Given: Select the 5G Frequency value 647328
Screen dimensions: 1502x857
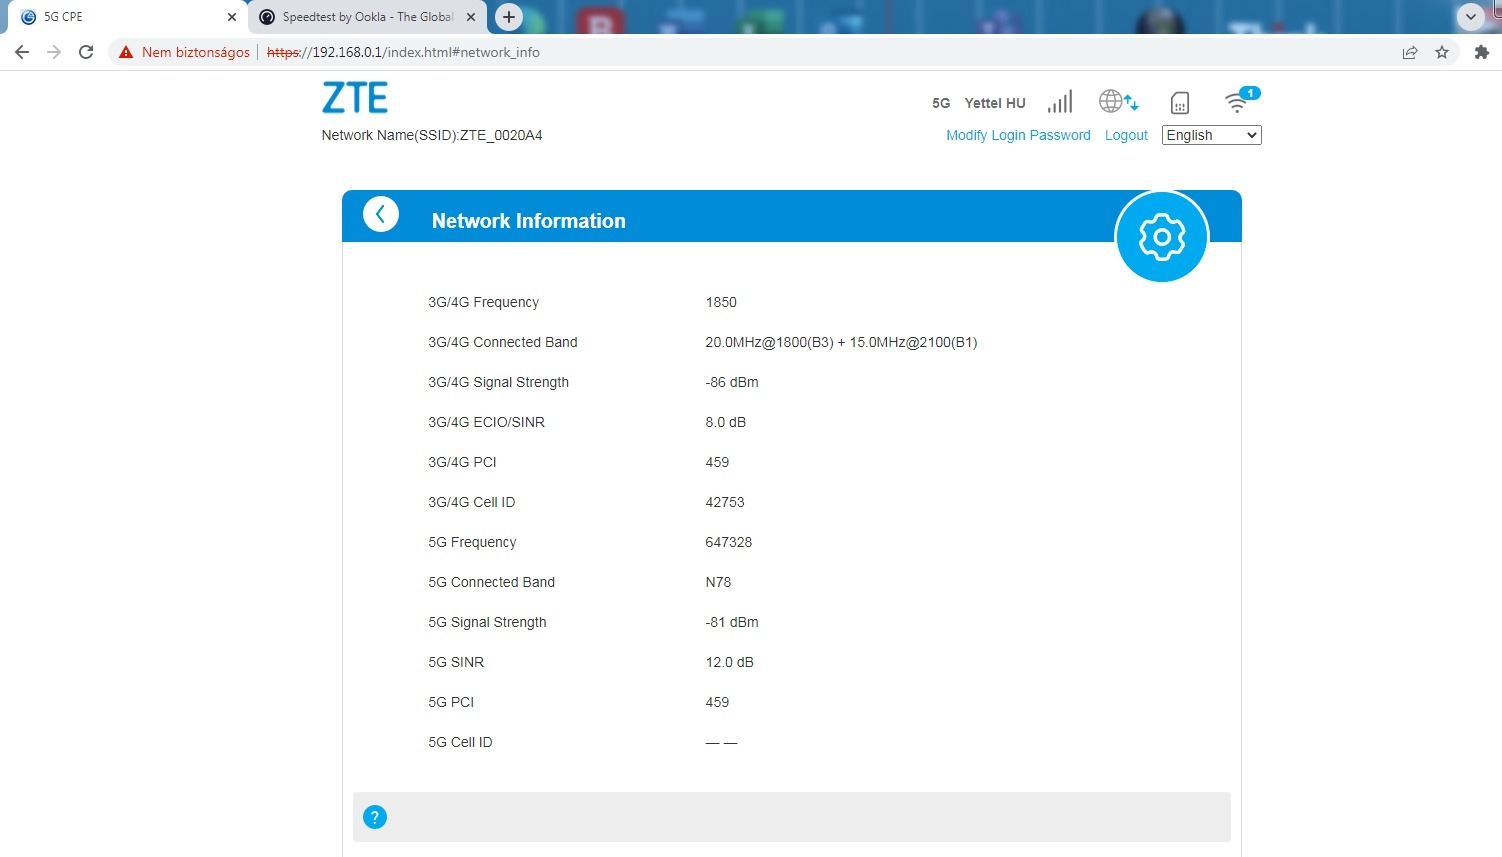Looking at the screenshot, I should click(x=729, y=542).
